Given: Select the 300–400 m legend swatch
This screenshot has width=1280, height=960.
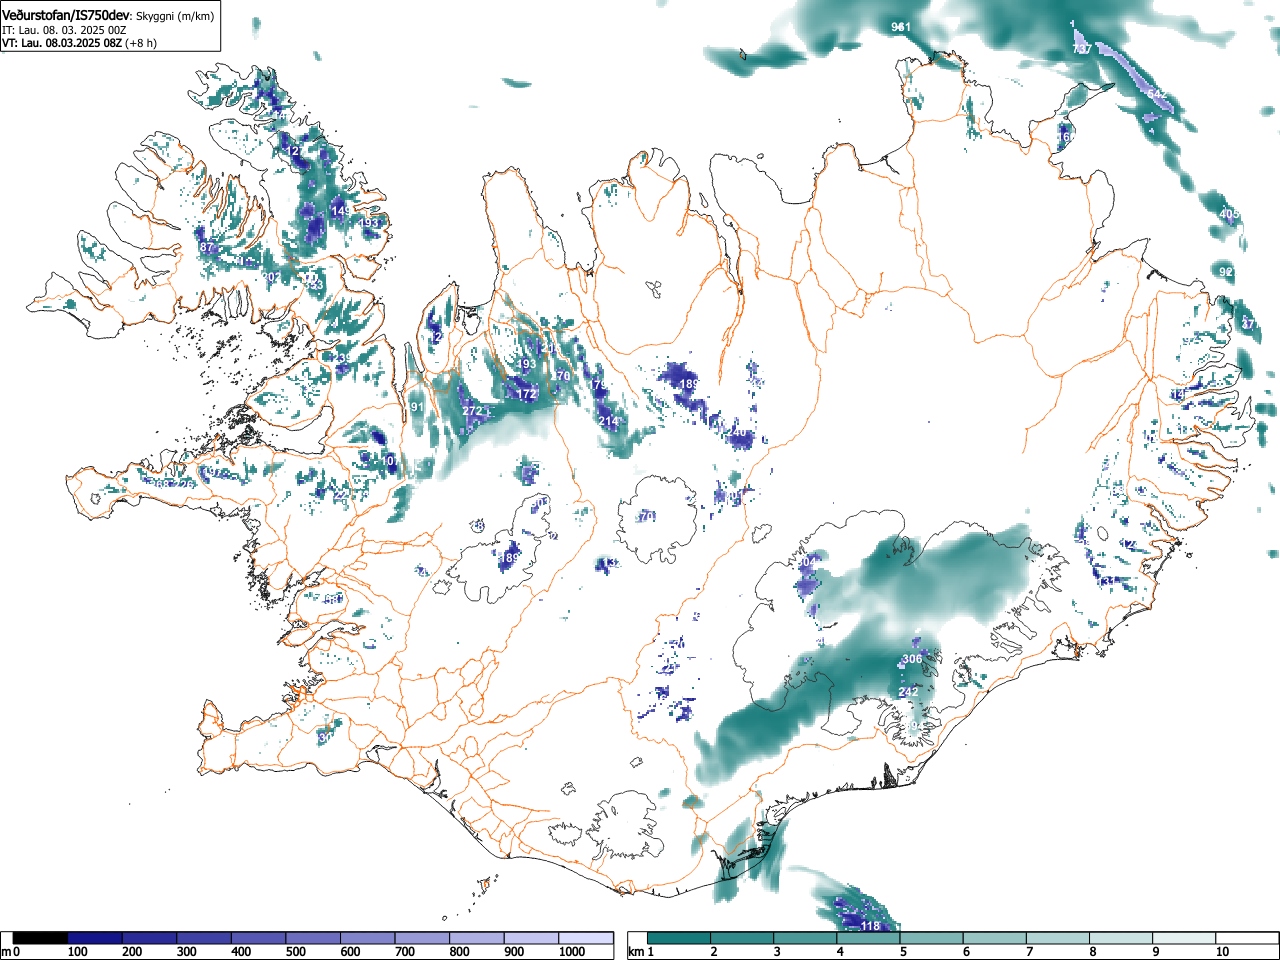Looking at the screenshot, I should (204, 938).
